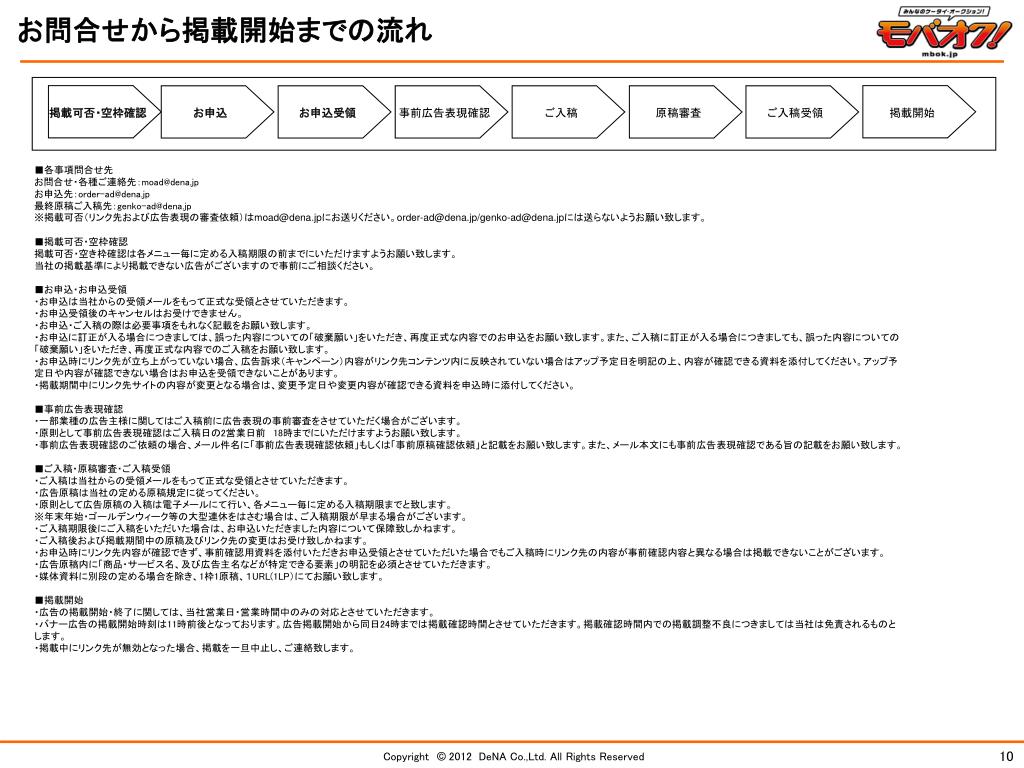The width and height of the screenshot is (1024, 768).
Task: Select the お申込受領 step arrow
Action: point(334,112)
